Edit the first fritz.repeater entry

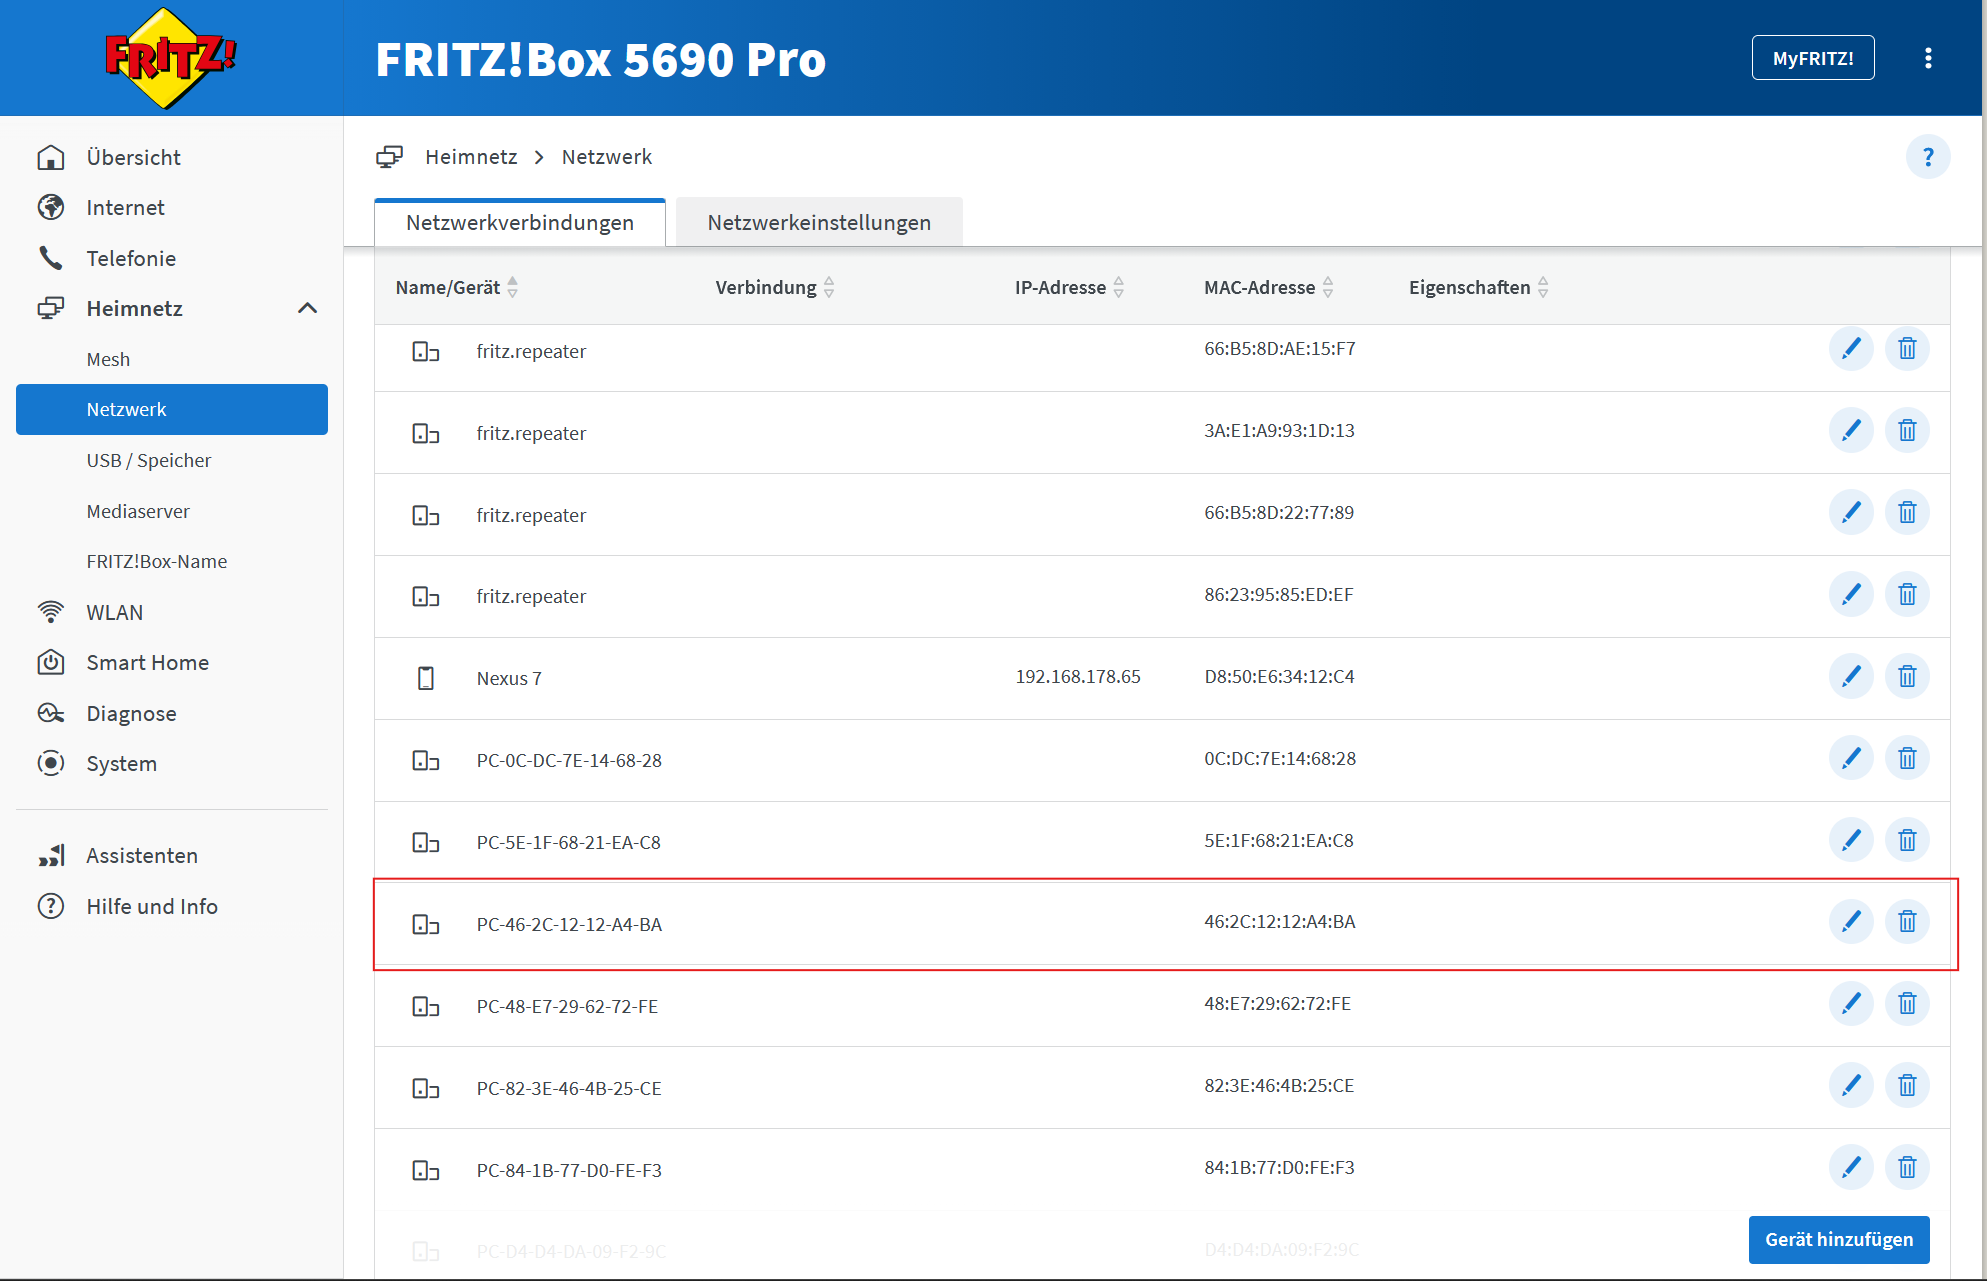coord(1850,349)
